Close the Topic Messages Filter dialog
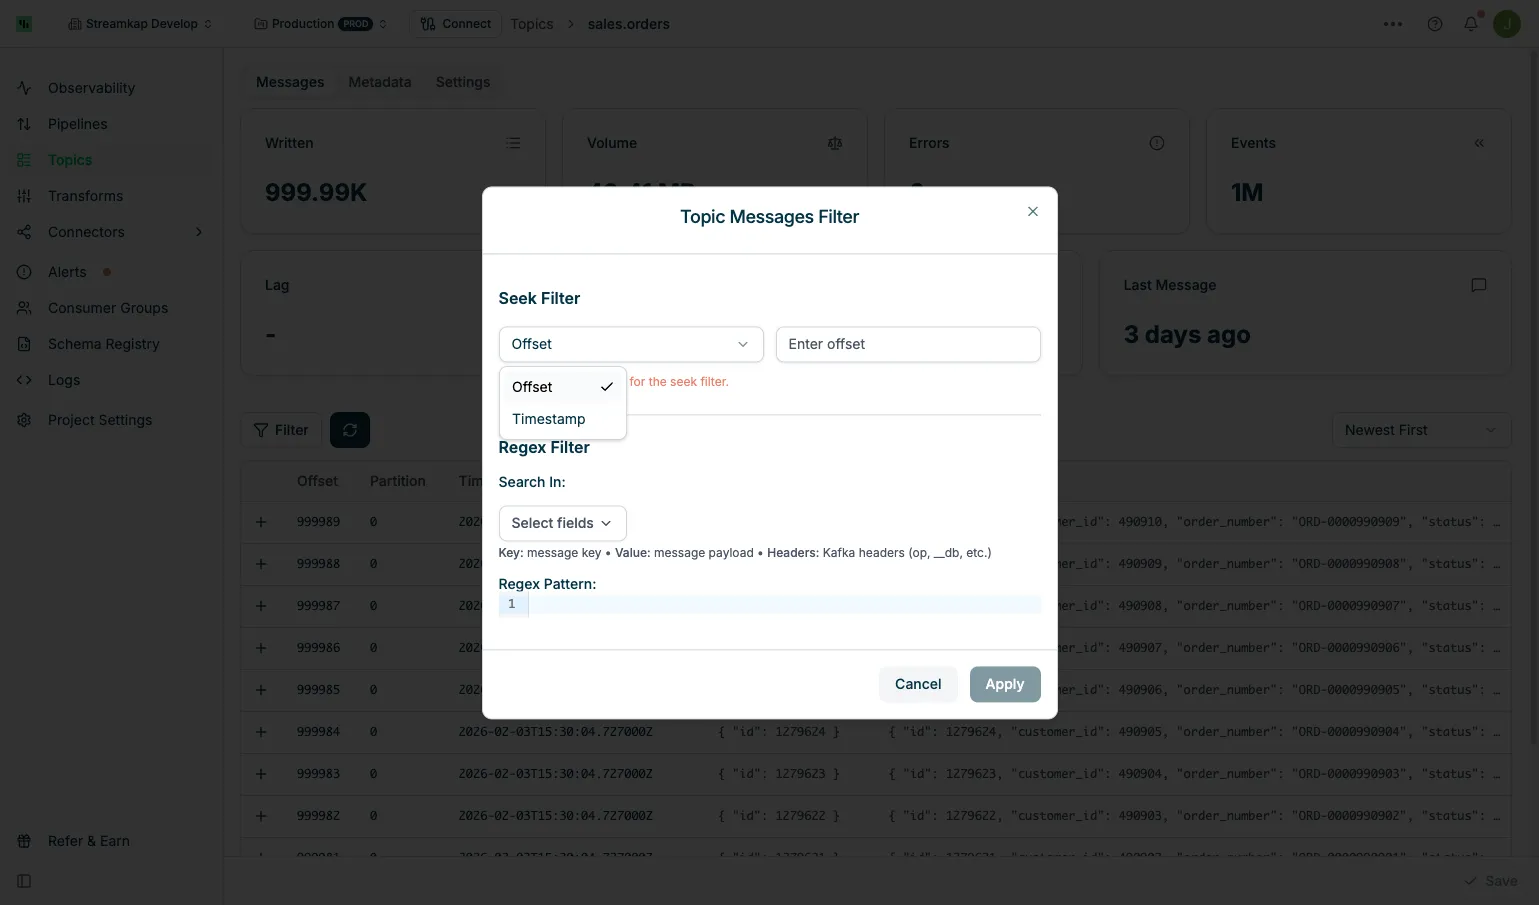Image resolution: width=1539 pixels, height=905 pixels. (x=1033, y=211)
